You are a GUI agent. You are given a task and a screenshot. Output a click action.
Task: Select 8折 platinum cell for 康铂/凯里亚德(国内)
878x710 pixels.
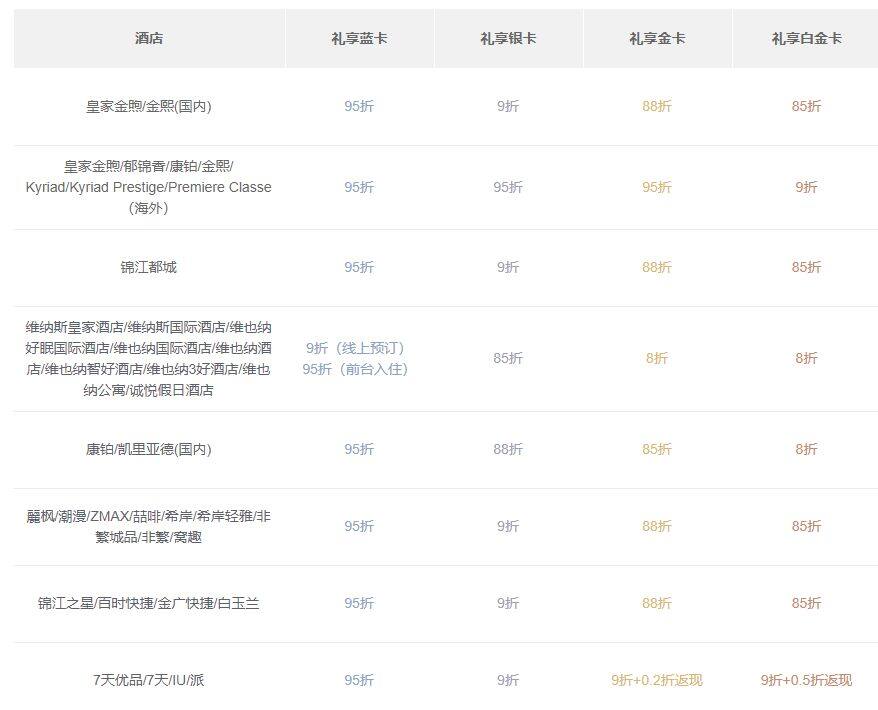pyautogui.click(x=806, y=450)
